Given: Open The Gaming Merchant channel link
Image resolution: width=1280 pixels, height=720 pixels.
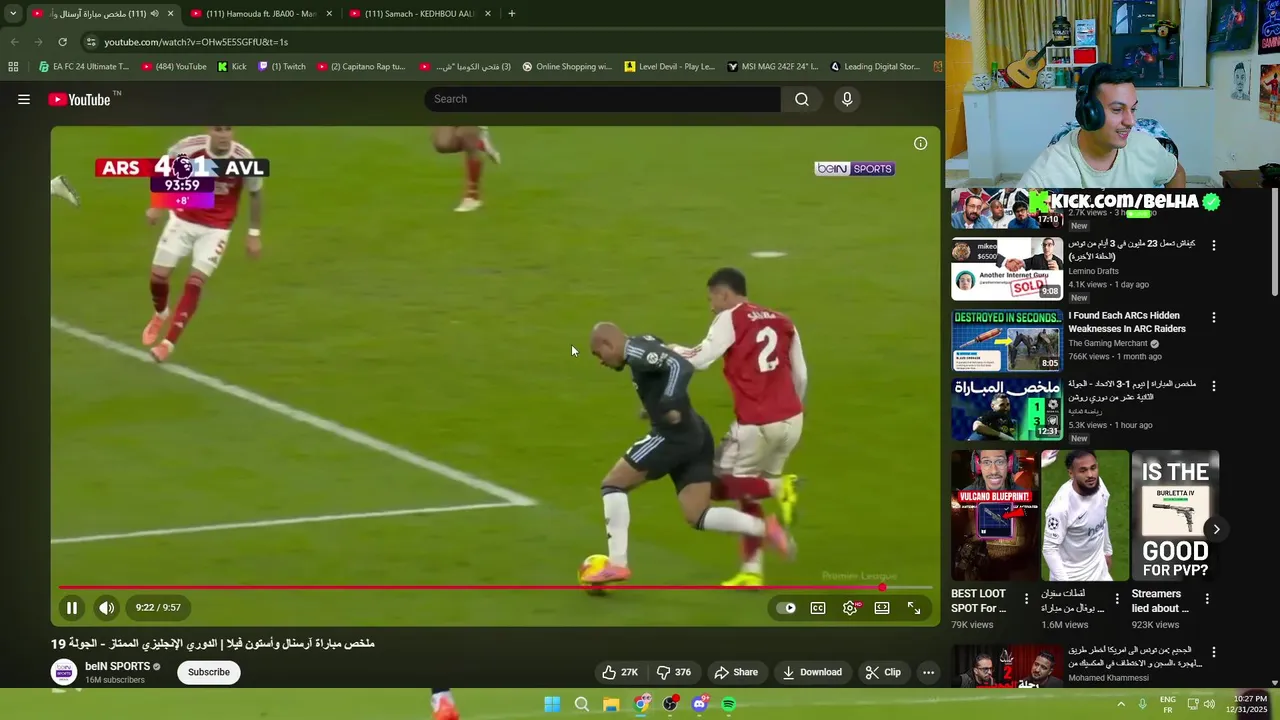Looking at the screenshot, I should tap(1109, 343).
